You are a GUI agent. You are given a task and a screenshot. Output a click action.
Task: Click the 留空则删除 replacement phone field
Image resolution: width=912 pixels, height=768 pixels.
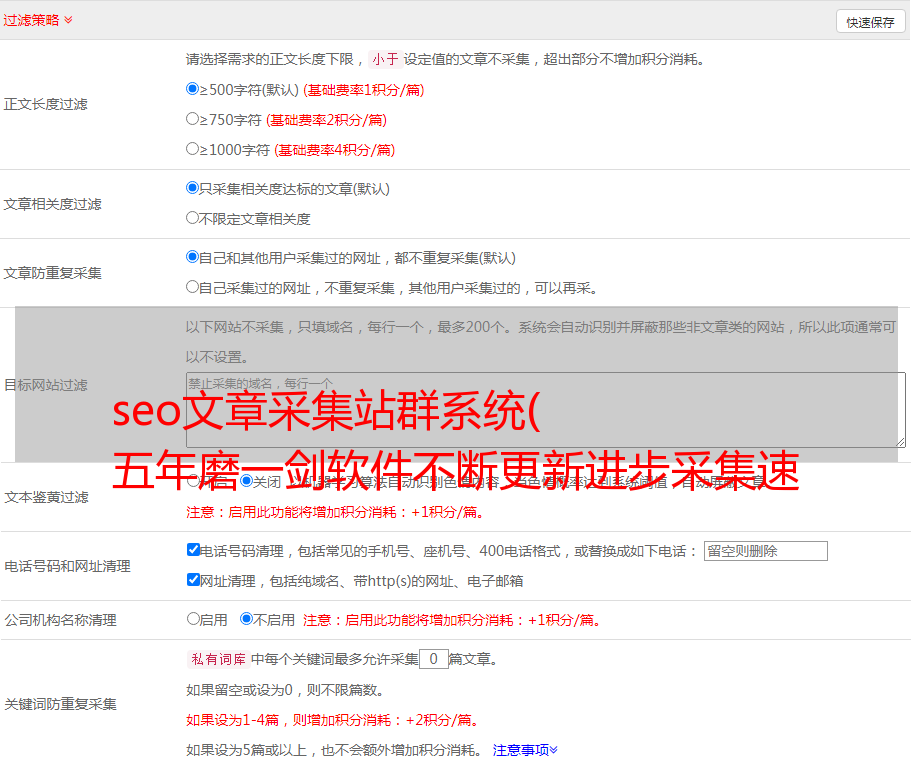click(x=765, y=551)
